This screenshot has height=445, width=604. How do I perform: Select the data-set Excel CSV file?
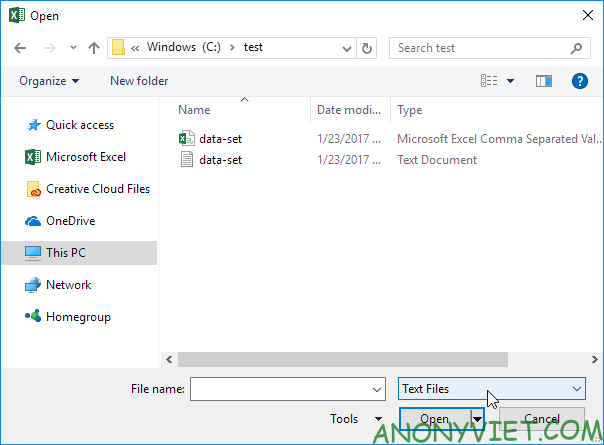tap(218, 139)
